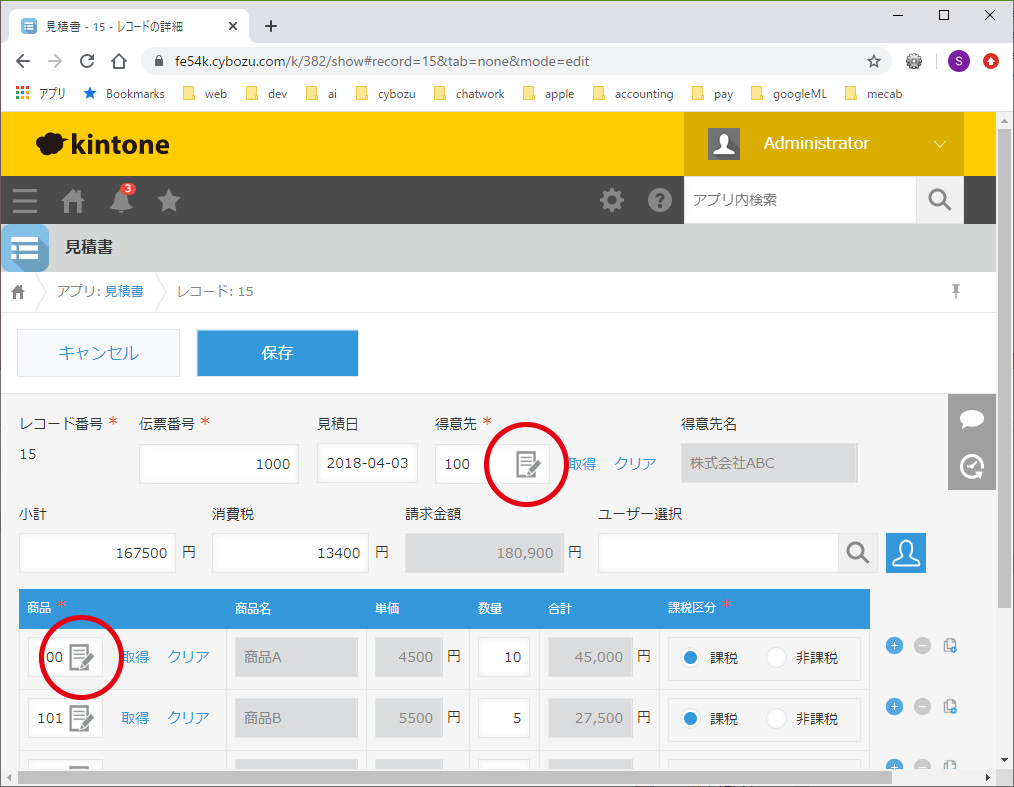Open the hamburger menu in kintone toolbar
The height and width of the screenshot is (787, 1014).
coord(25,201)
